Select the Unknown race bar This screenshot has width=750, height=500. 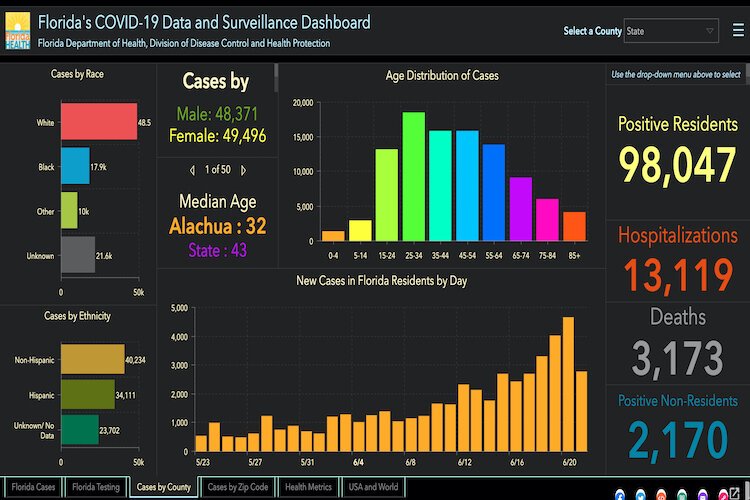78,255
